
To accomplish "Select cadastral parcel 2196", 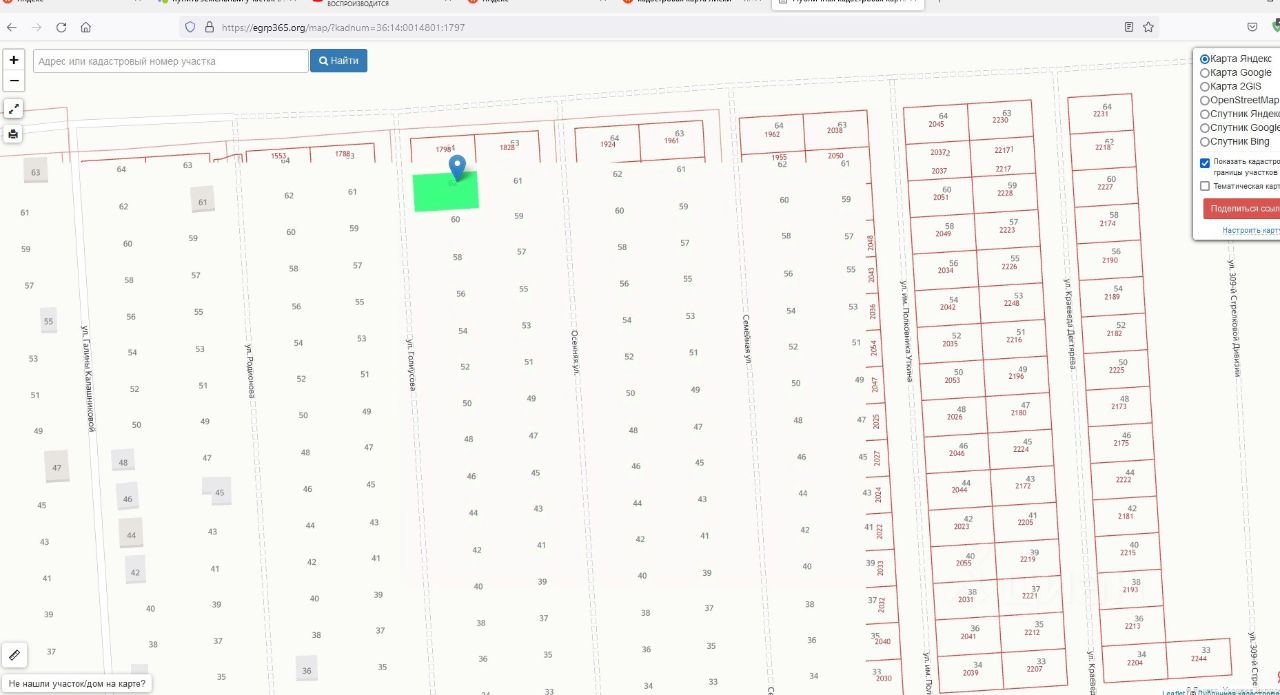I will (x=1017, y=376).
